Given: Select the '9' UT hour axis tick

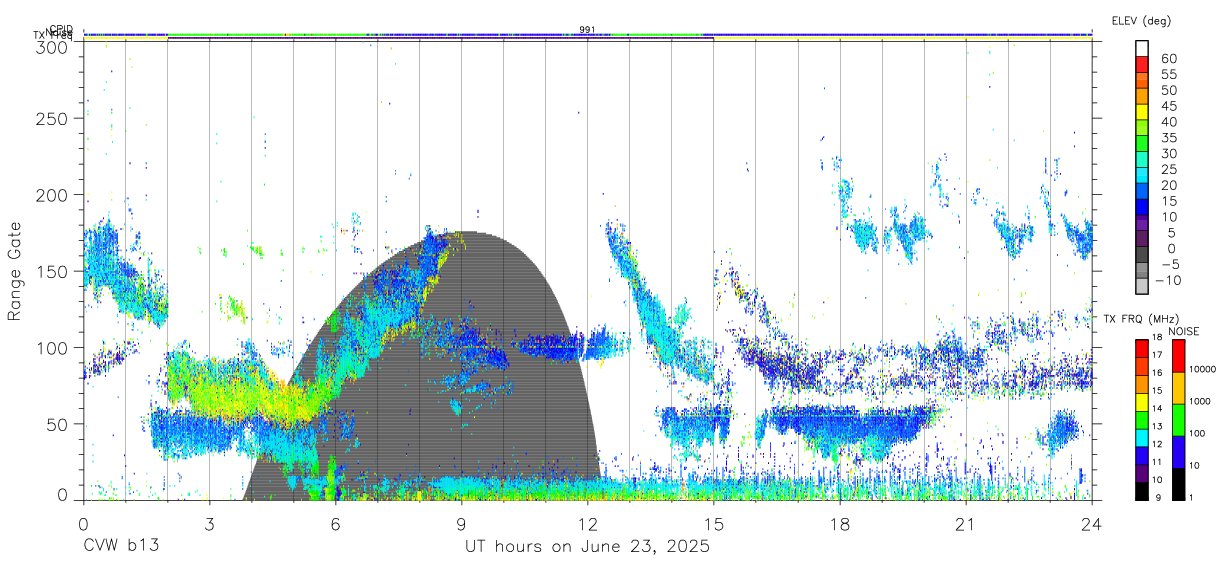Looking at the screenshot, I should [461, 525].
